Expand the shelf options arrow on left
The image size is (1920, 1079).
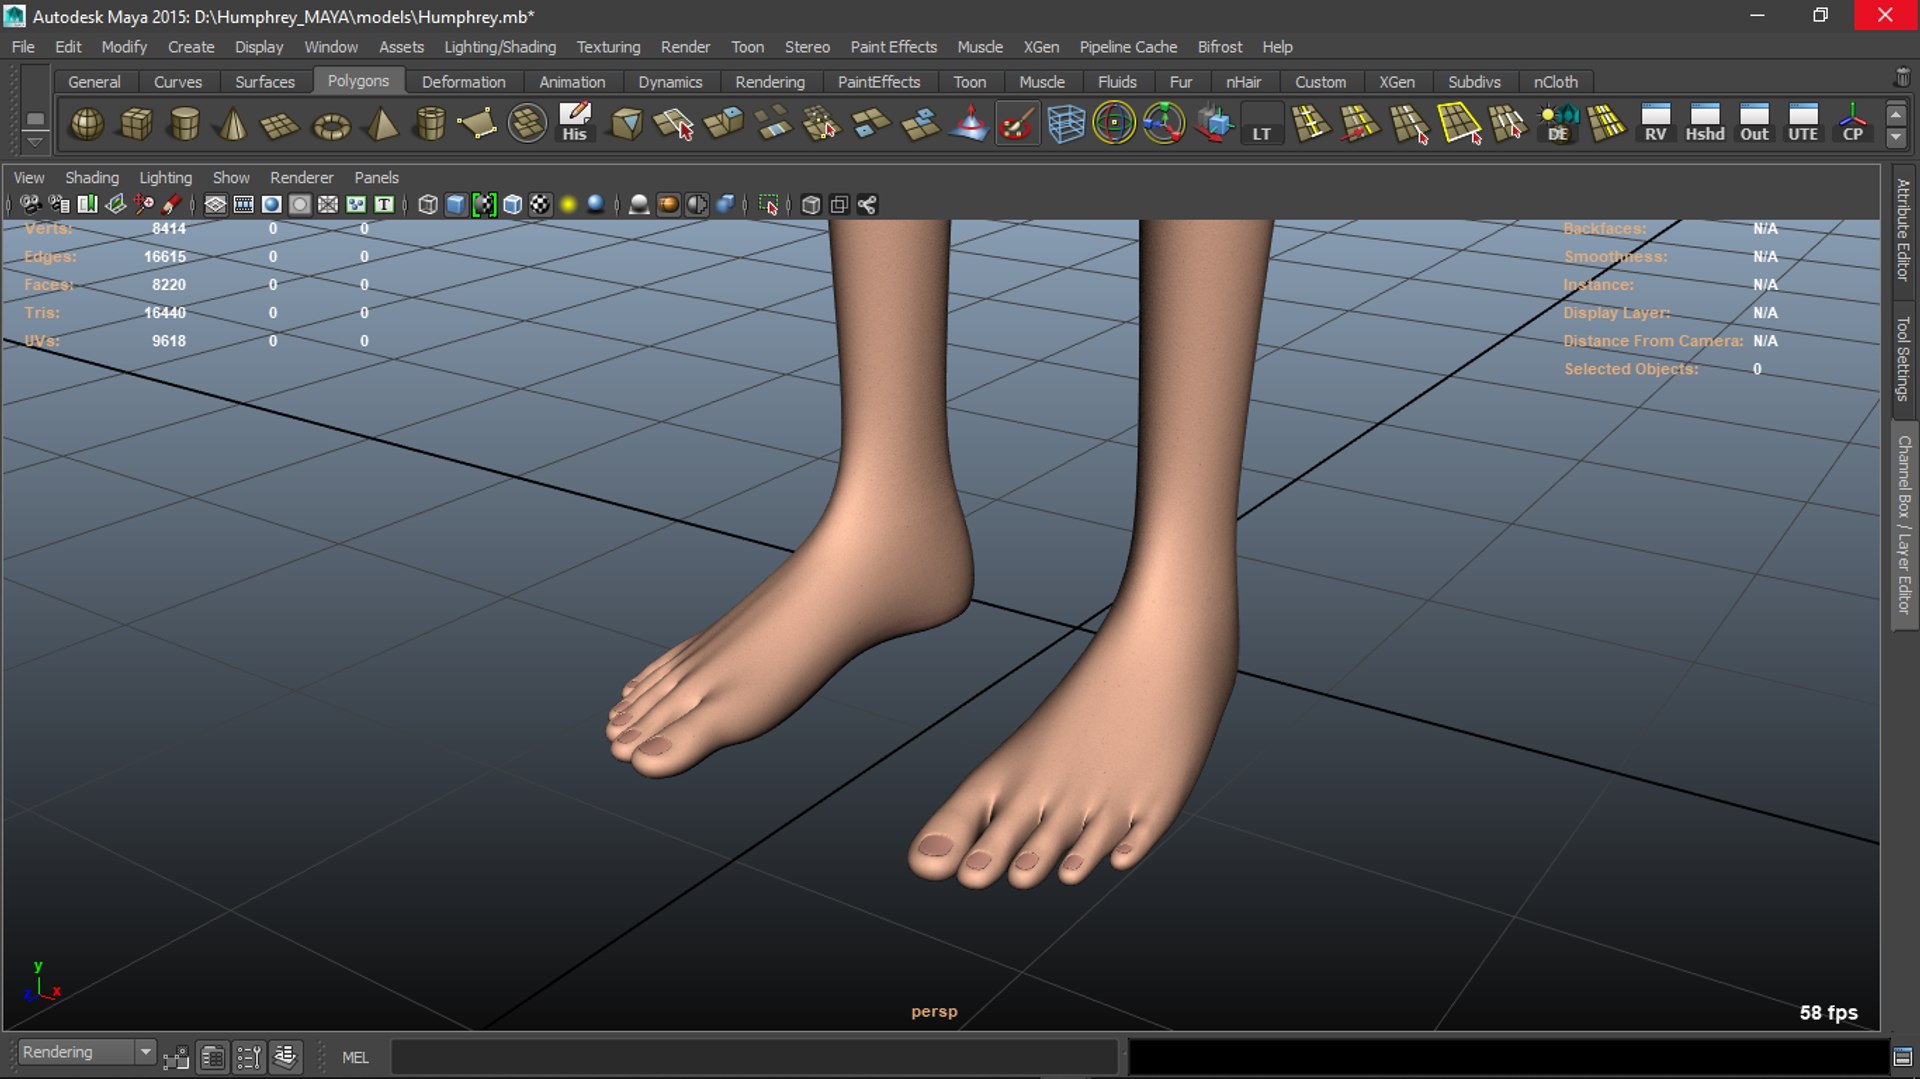[x=35, y=142]
